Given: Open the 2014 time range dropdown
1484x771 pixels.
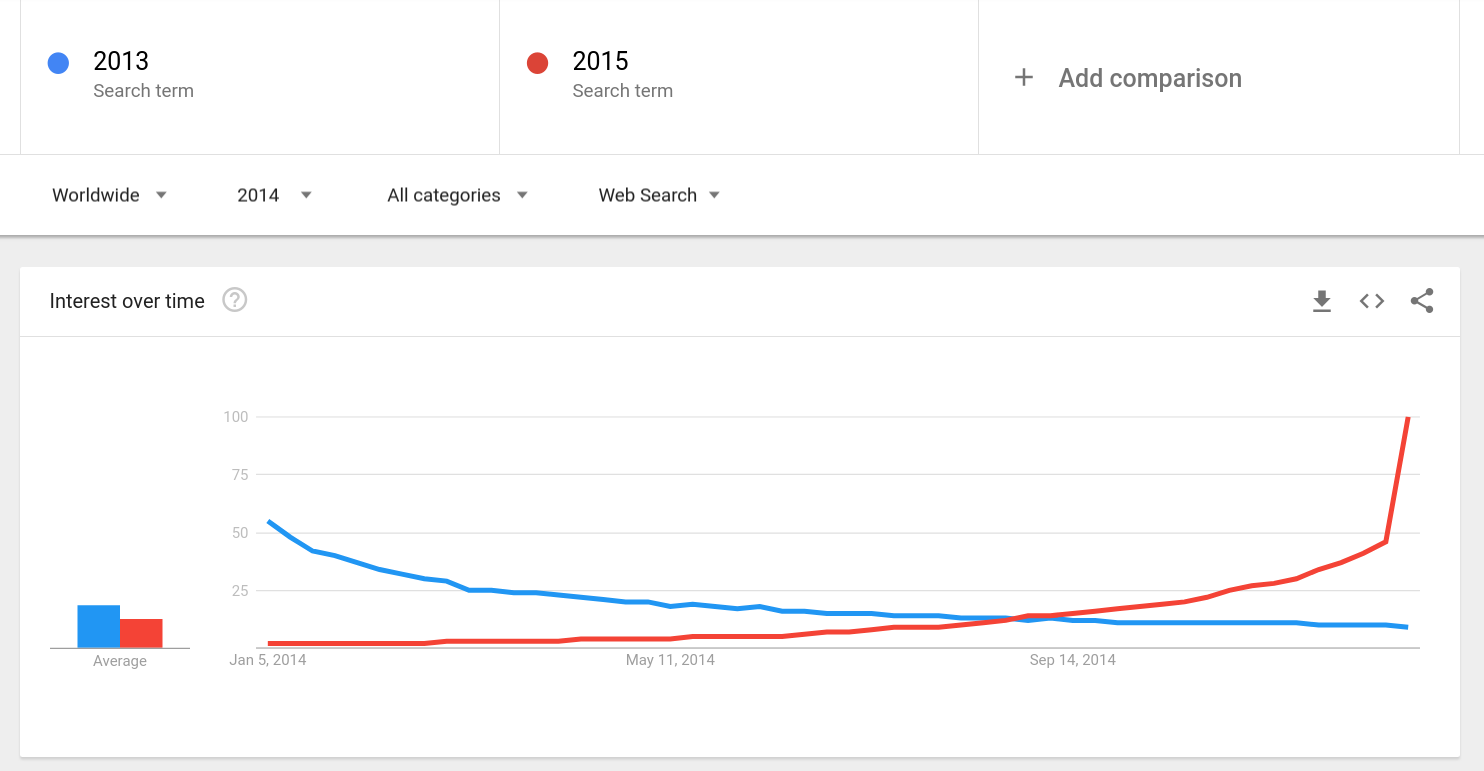Looking at the screenshot, I should click(275, 195).
